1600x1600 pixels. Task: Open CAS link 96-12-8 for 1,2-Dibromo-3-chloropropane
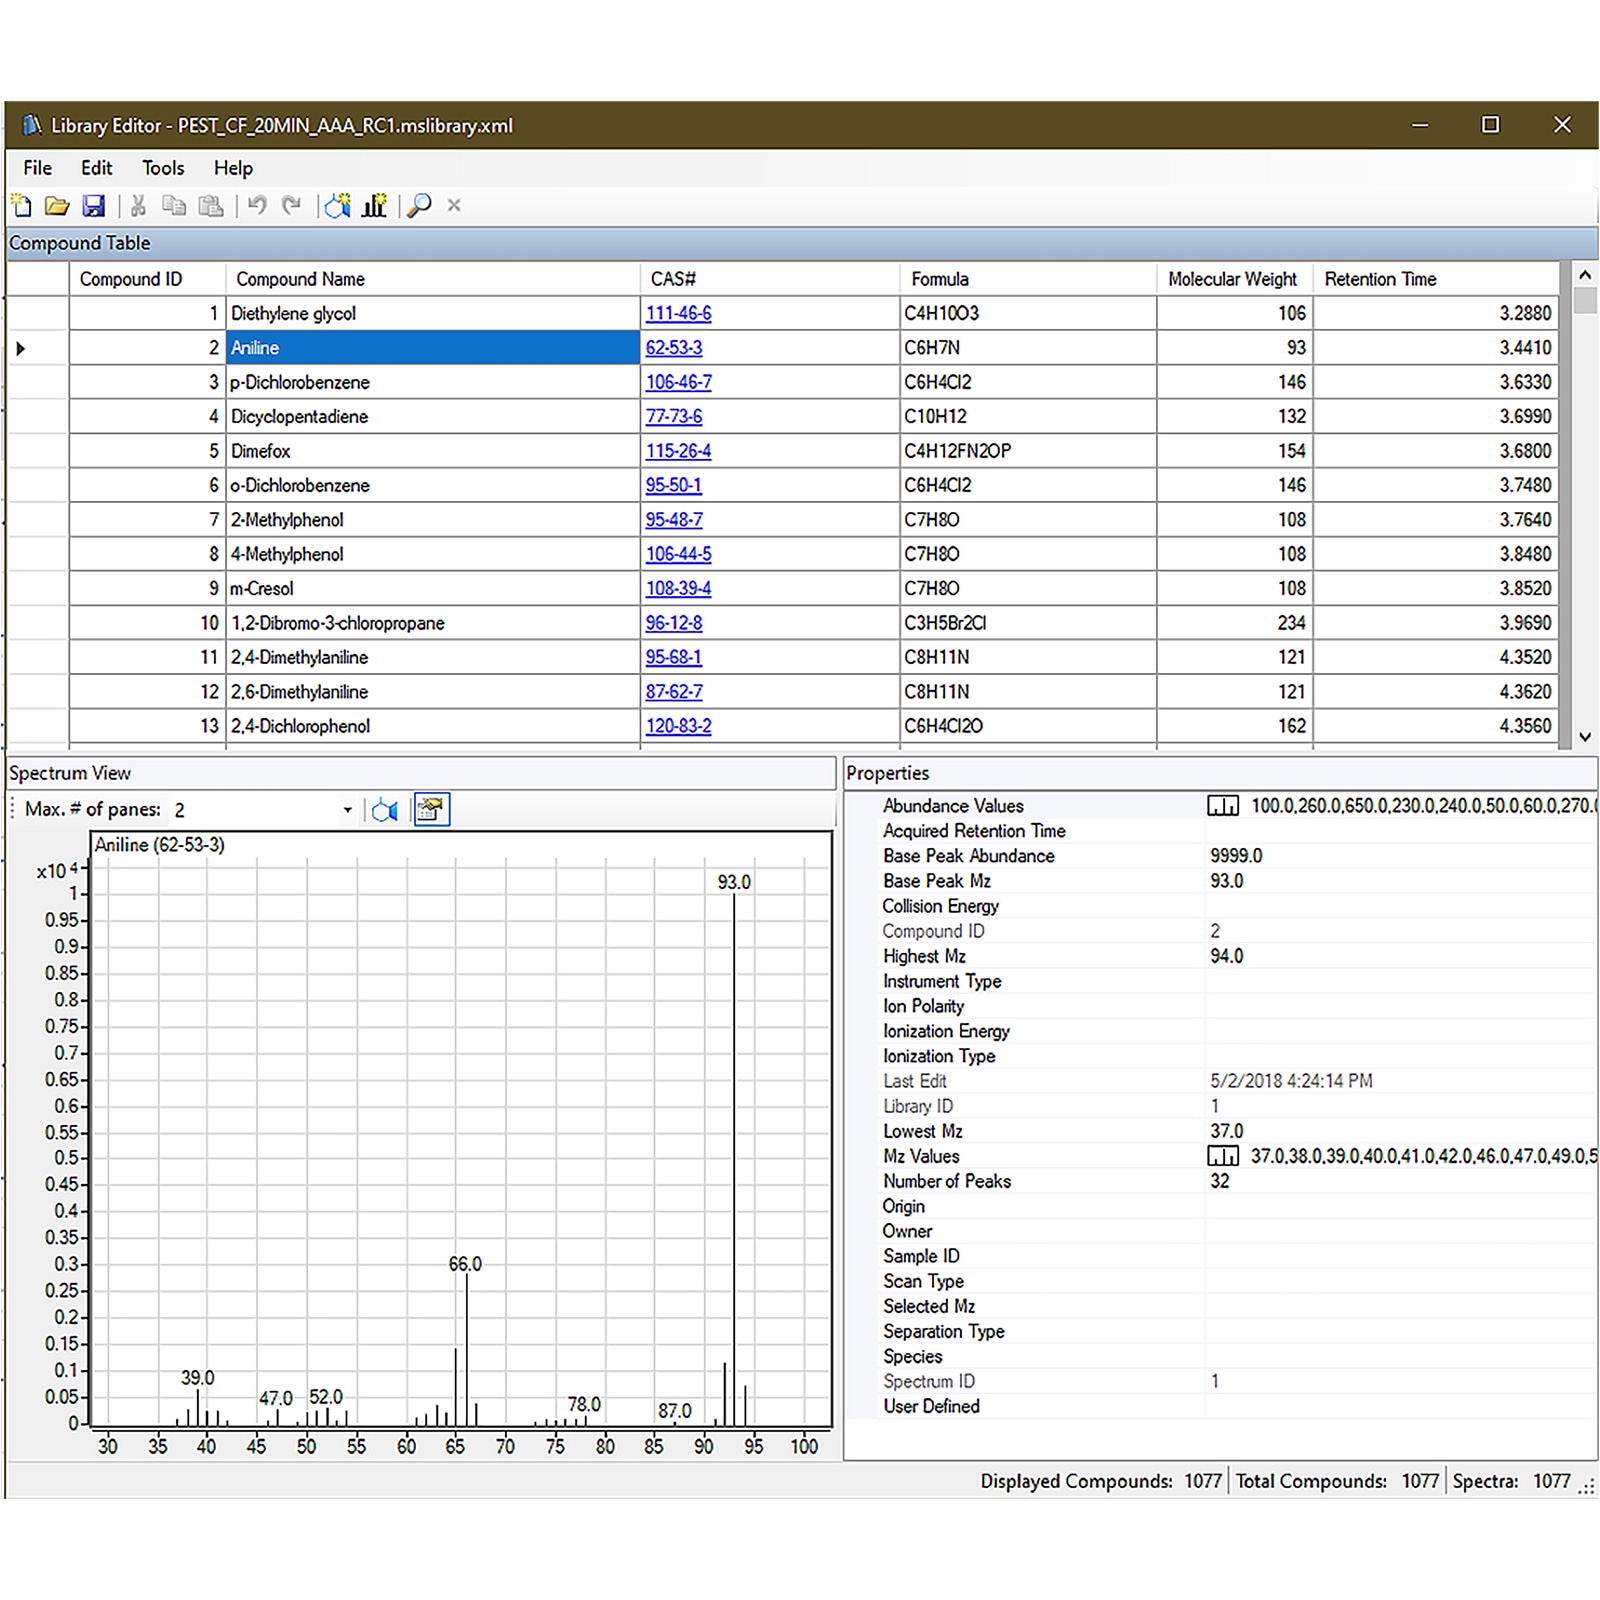click(x=673, y=622)
